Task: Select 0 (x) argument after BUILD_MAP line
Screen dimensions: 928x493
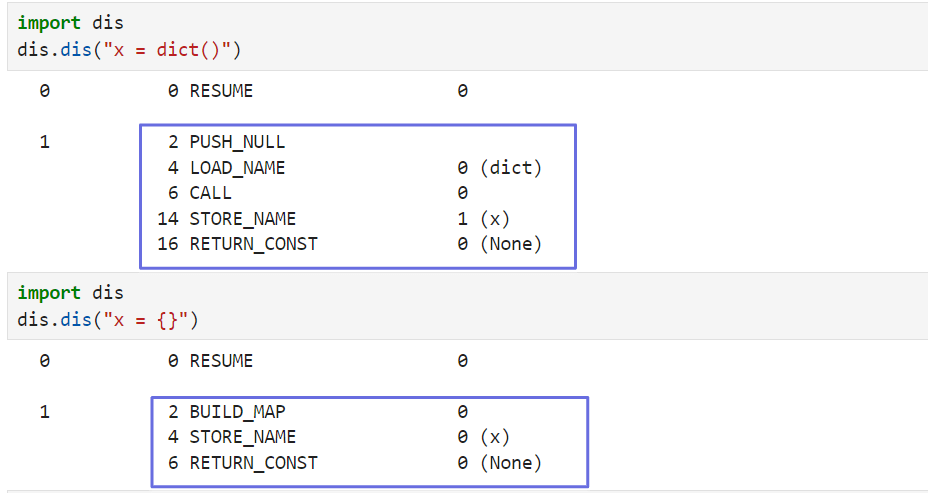Action: click(484, 437)
